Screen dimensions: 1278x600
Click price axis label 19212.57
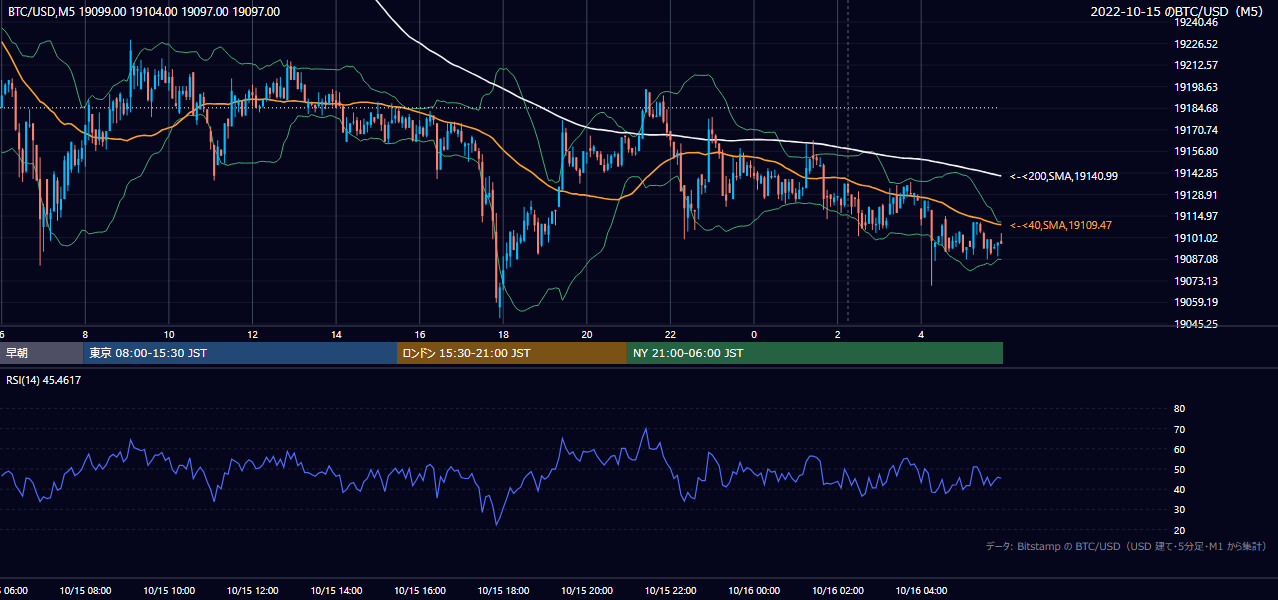coord(1196,65)
